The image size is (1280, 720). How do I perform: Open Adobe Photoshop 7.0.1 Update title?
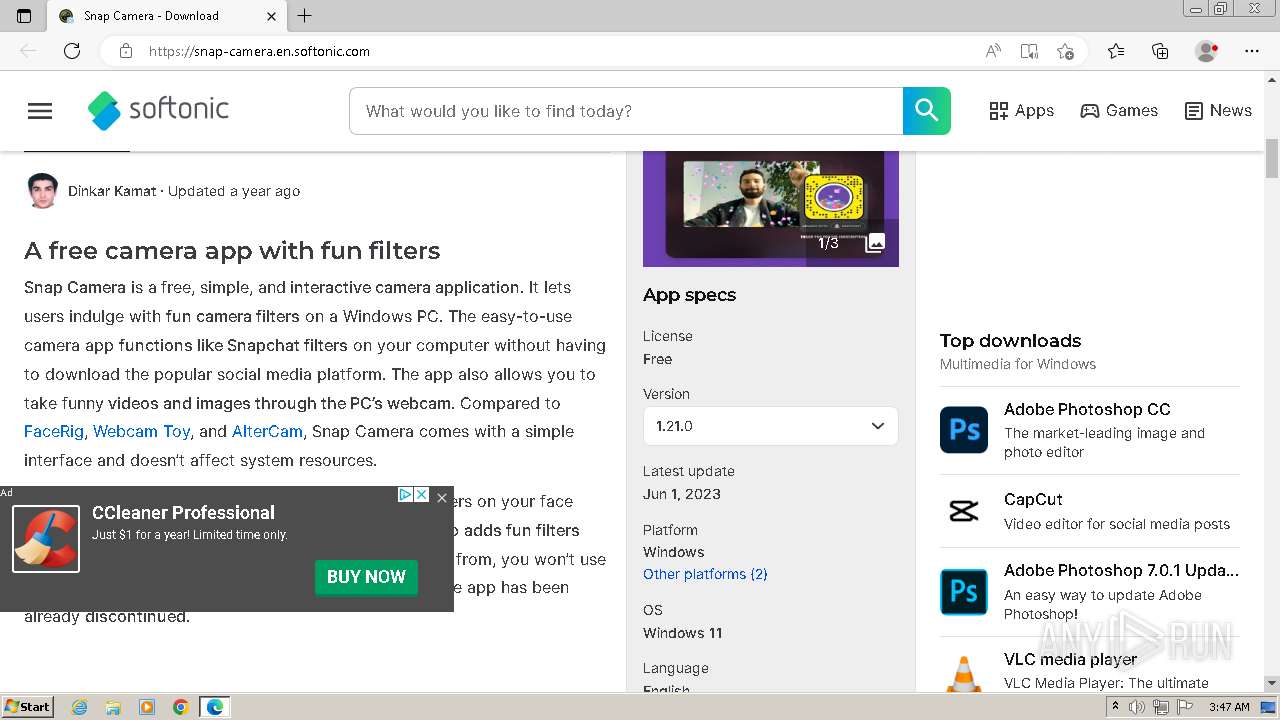[x=1121, y=570]
